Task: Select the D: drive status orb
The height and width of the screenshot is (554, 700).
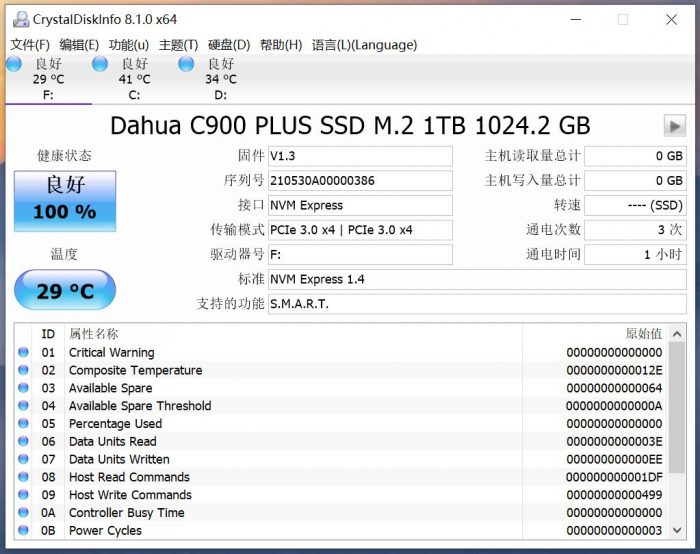Action: (x=186, y=65)
